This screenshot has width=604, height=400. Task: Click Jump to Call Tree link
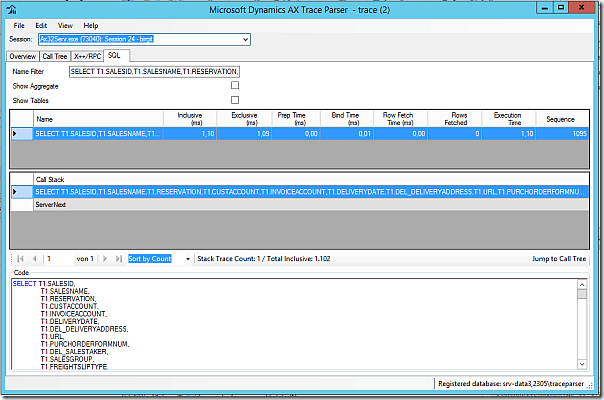tap(559, 259)
